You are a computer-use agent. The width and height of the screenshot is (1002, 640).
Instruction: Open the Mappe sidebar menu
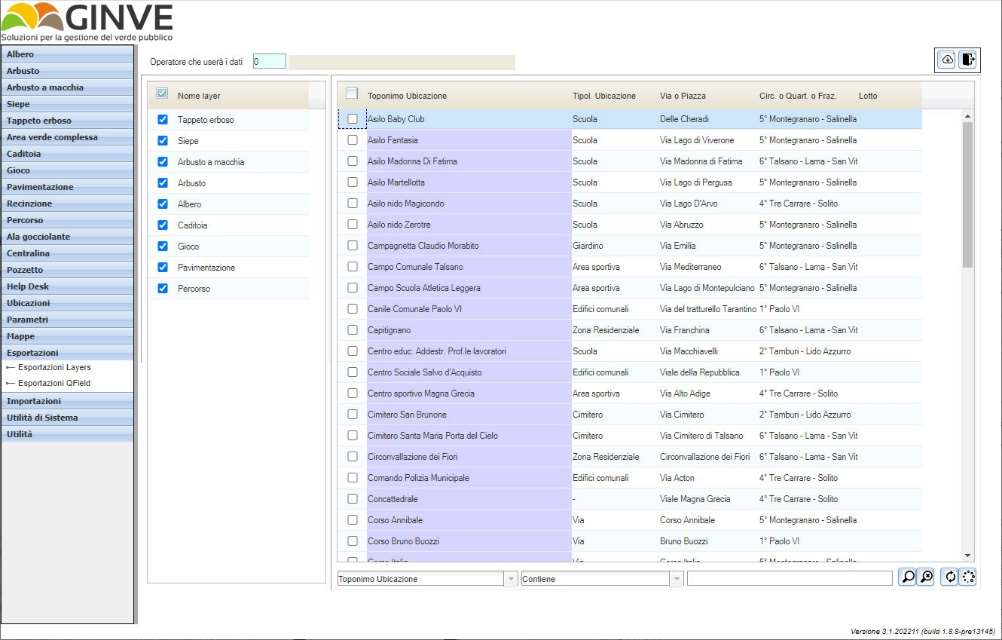(x=67, y=336)
